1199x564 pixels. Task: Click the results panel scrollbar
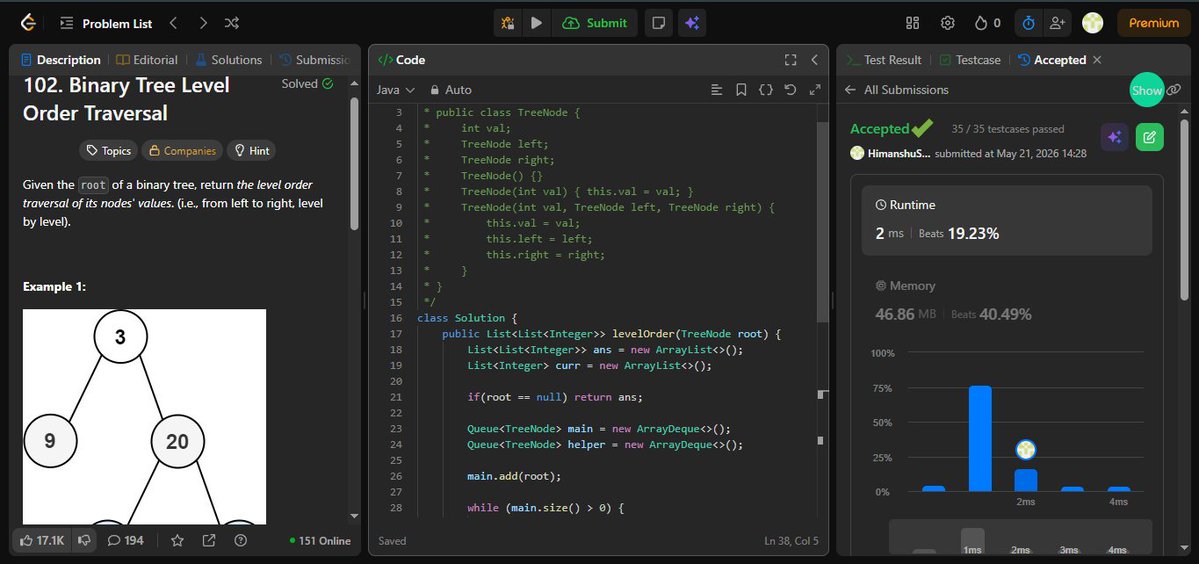pos(1184,208)
